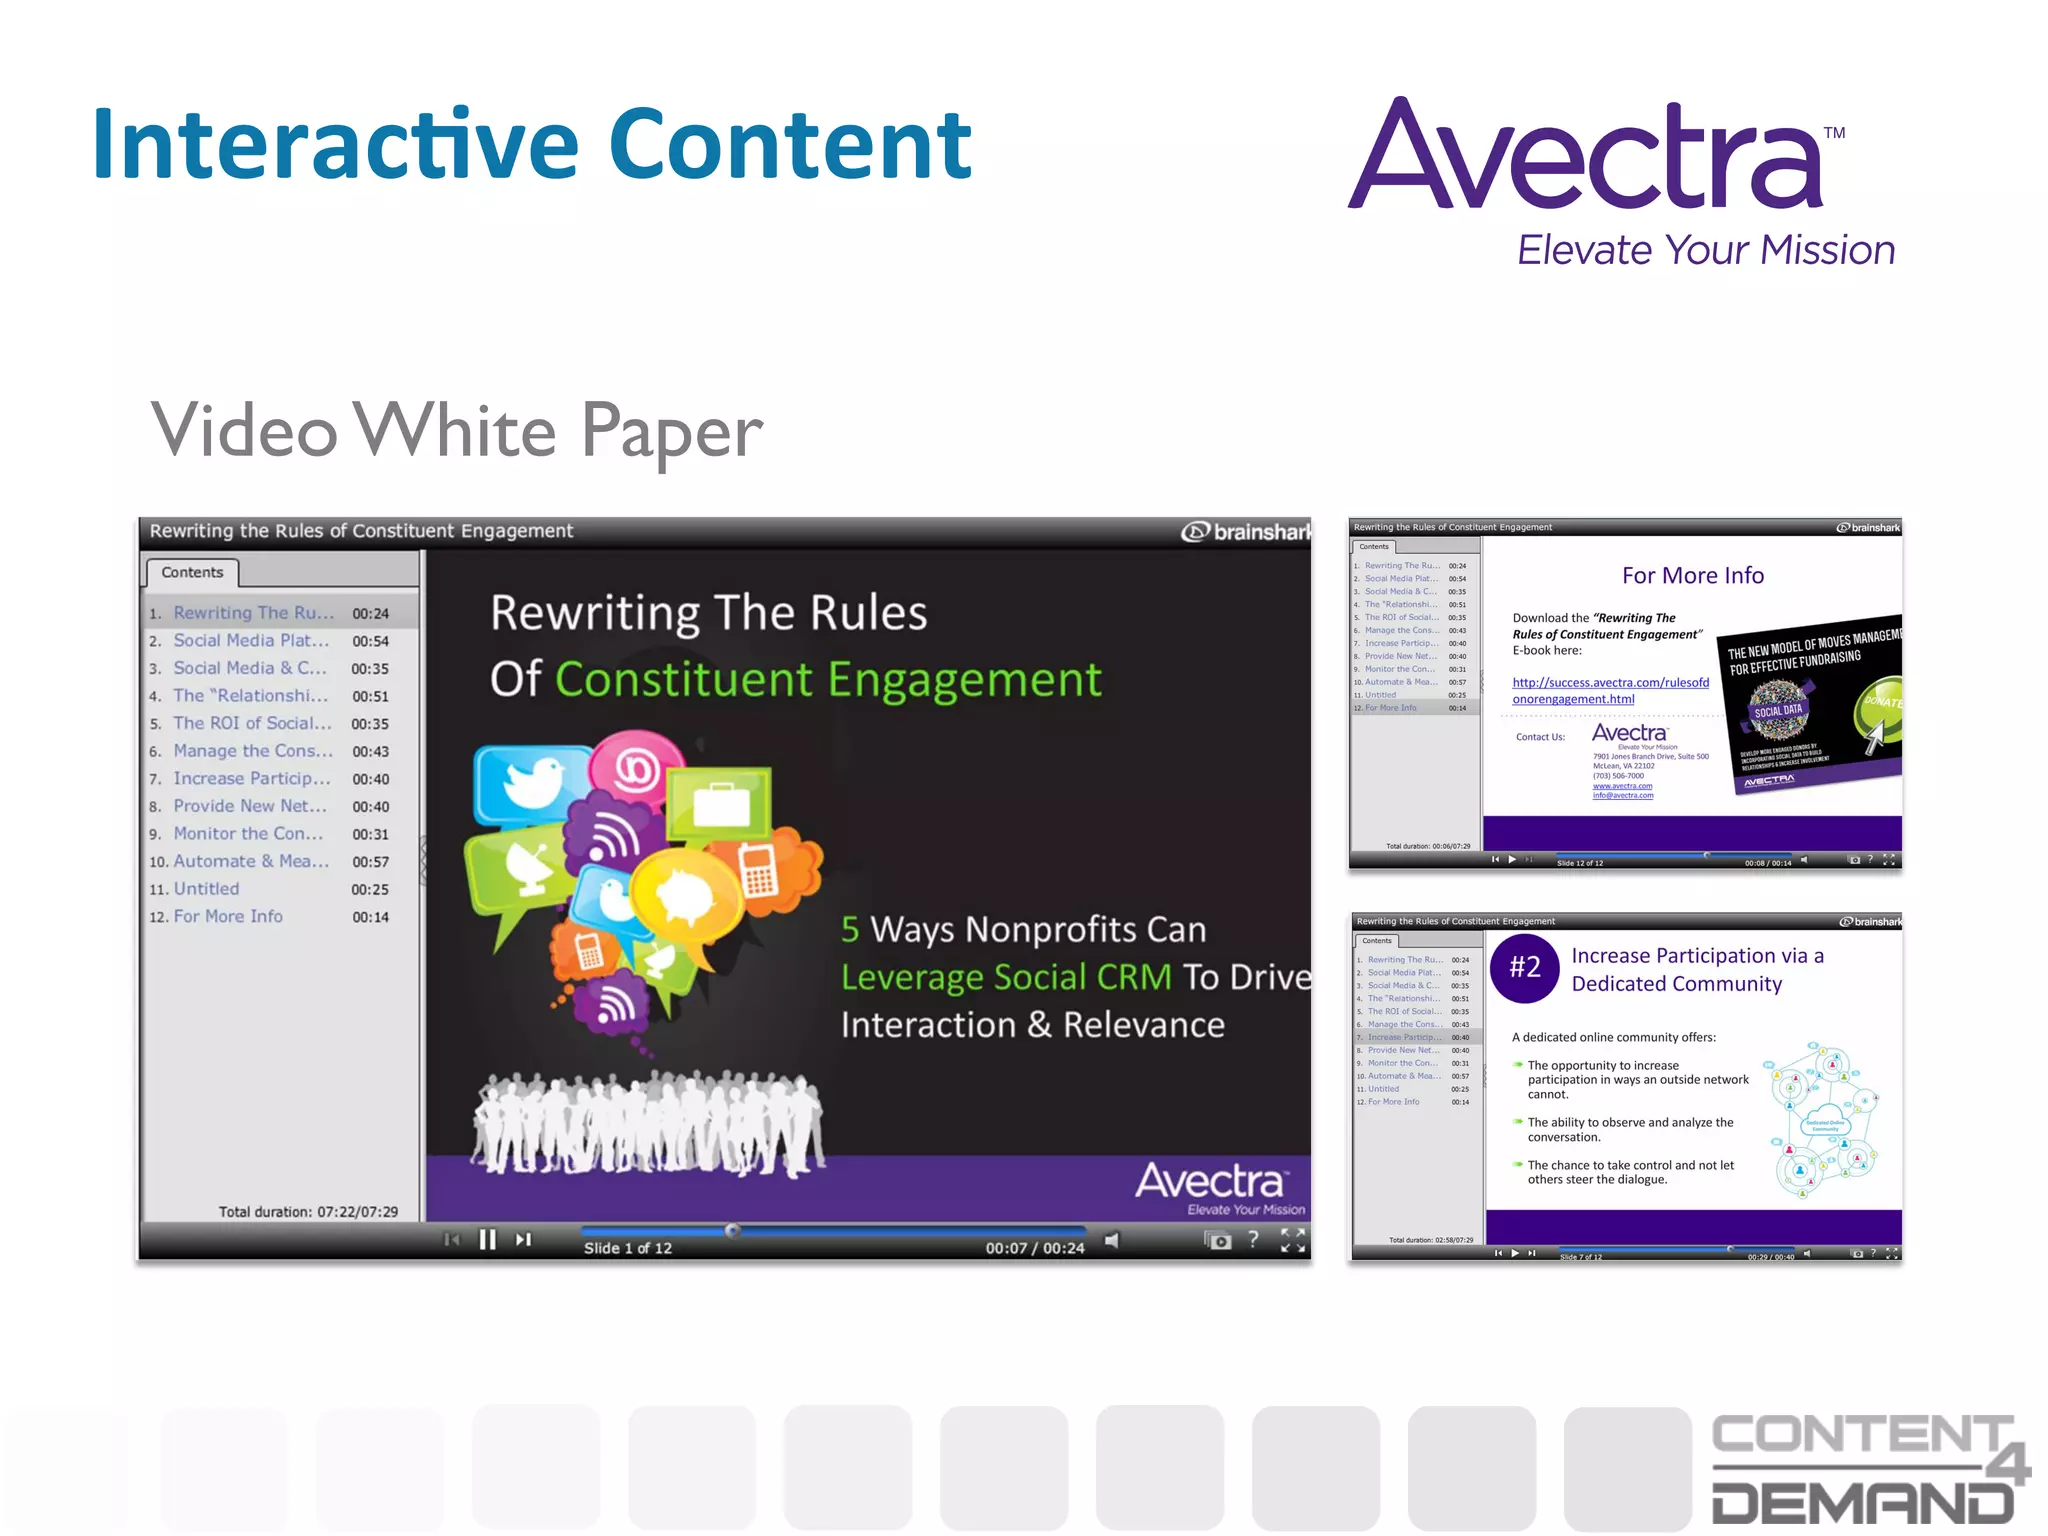The height and width of the screenshot is (1536, 2048).
Task: Click 'Slide 1 of 12' status text
Action: (628, 1248)
